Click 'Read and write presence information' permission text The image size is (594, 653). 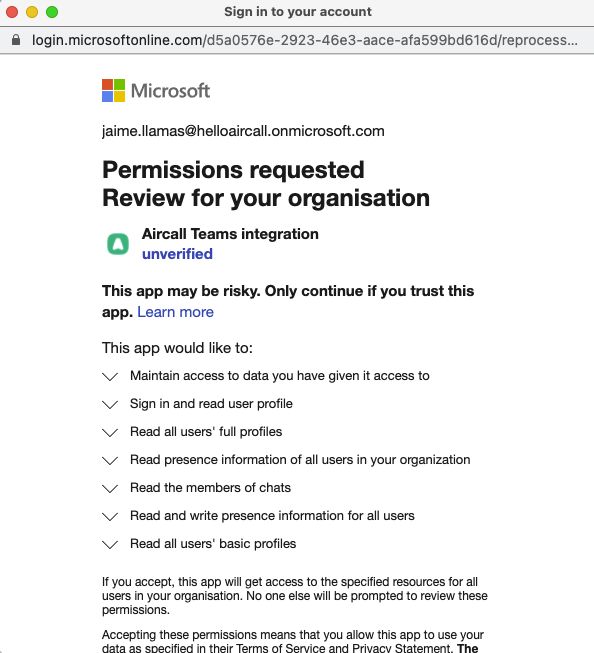(272, 516)
